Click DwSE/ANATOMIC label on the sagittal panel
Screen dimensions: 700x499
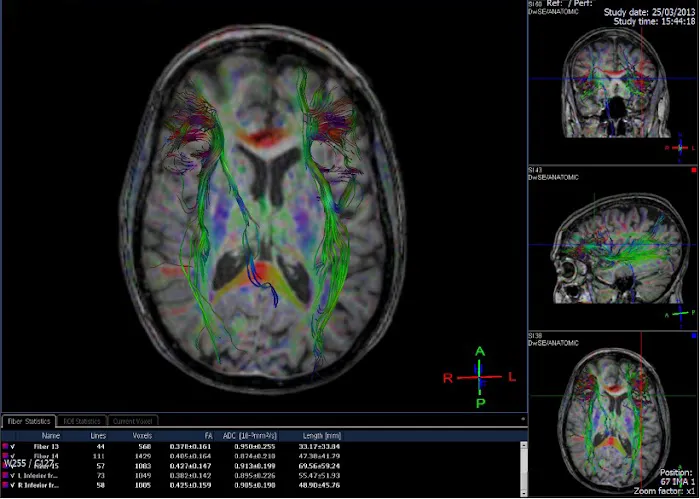tap(553, 177)
